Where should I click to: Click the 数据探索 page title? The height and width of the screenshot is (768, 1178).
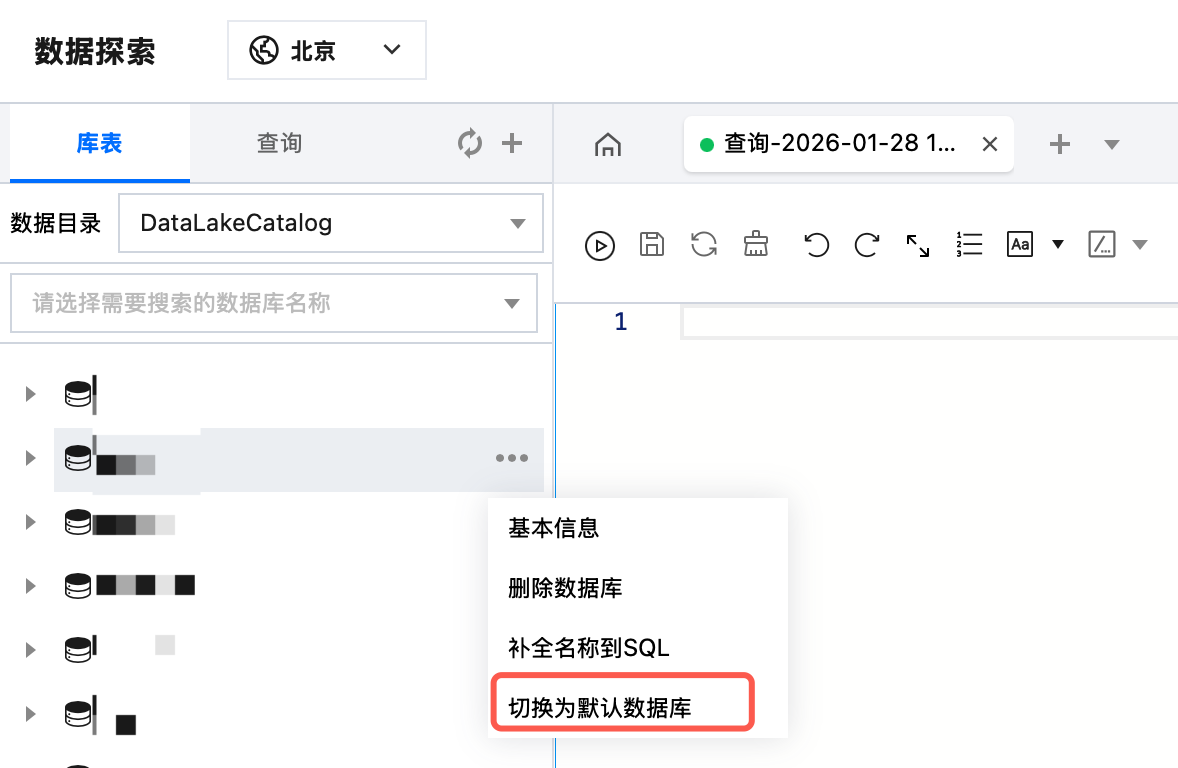95,51
